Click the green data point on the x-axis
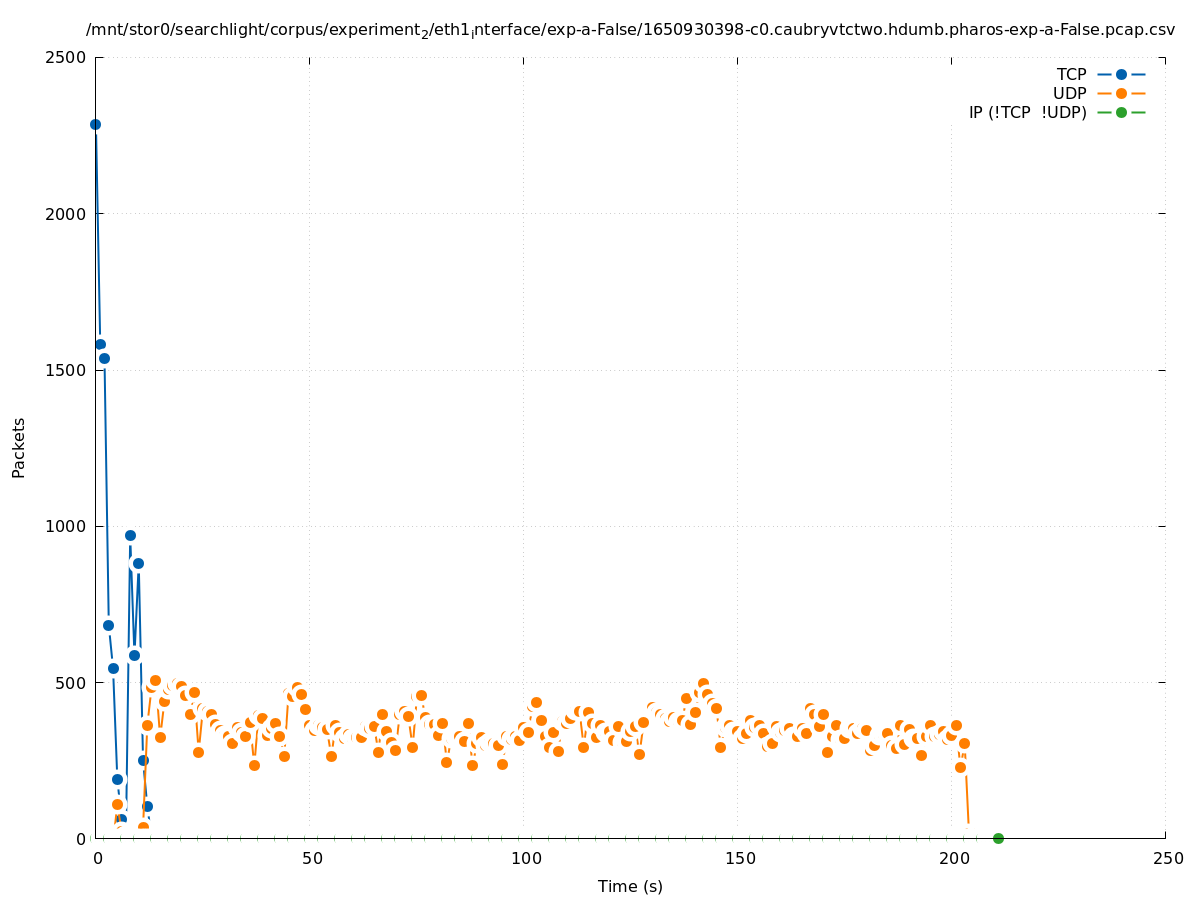 [998, 838]
